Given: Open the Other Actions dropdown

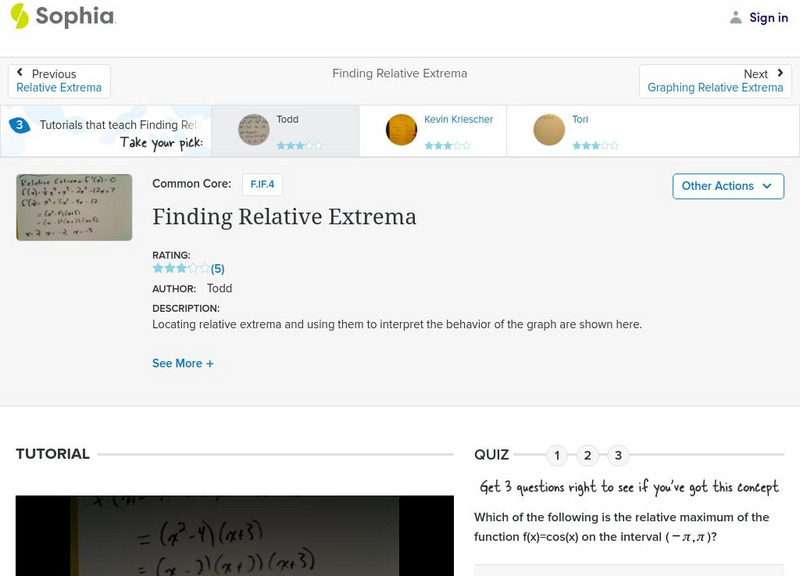Looking at the screenshot, I should pos(728,186).
